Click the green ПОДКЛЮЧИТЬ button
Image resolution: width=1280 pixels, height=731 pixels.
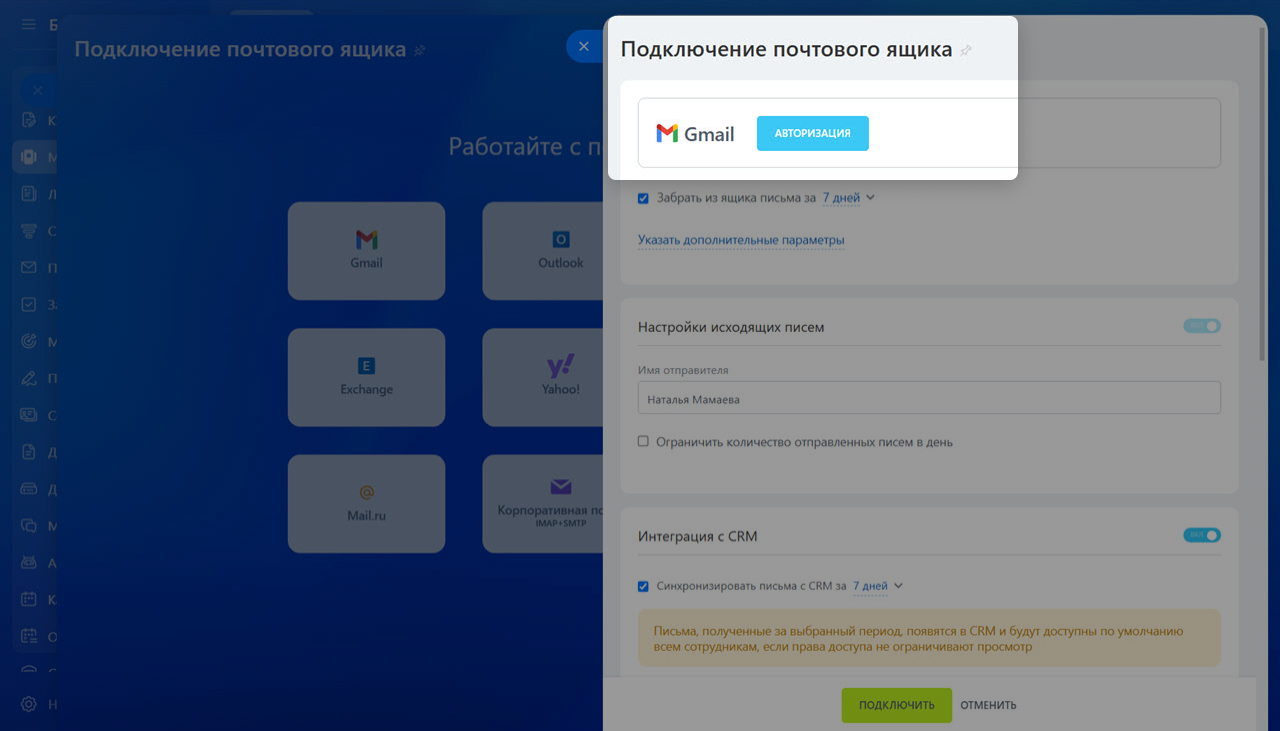[896, 705]
